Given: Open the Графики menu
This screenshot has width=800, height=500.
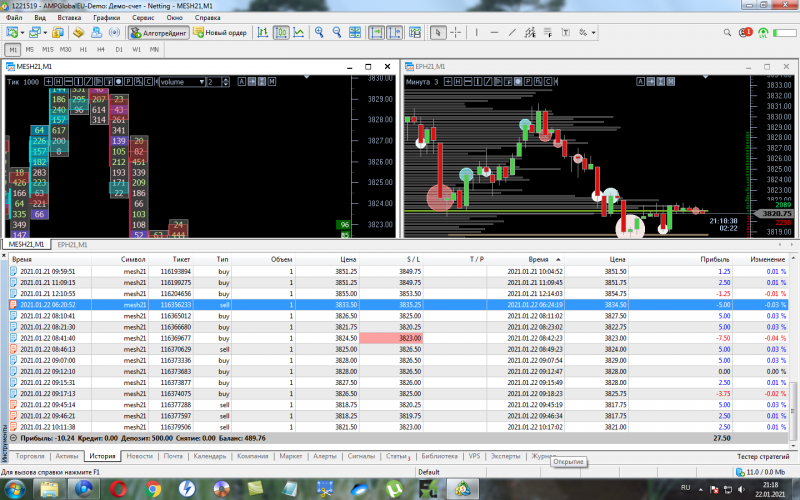Looking at the screenshot, I should click(107, 17).
